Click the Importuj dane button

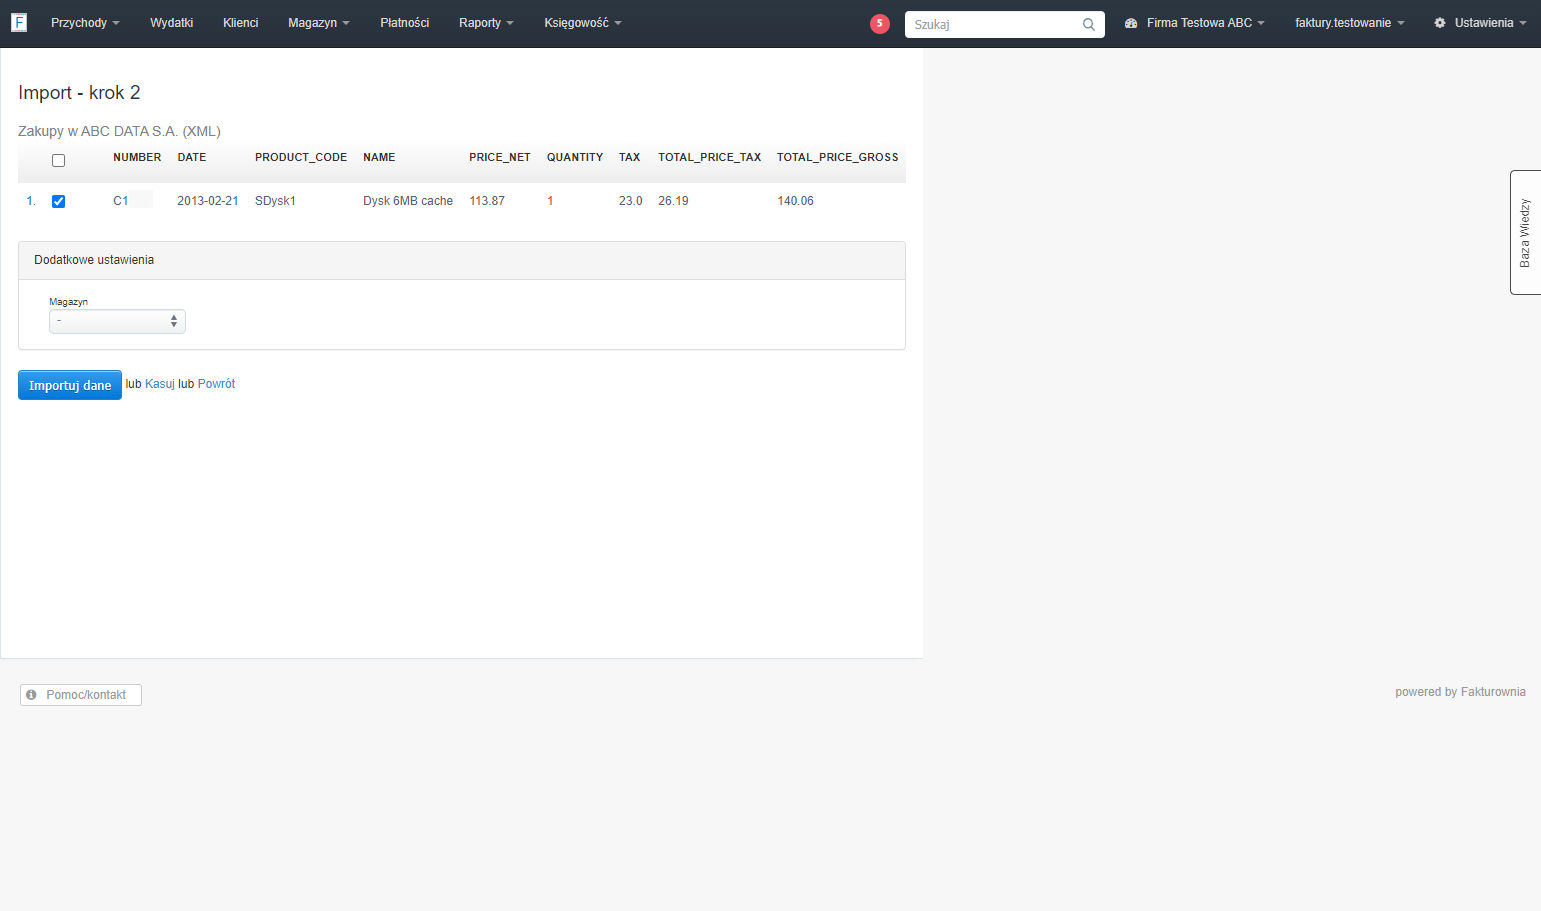click(x=70, y=385)
